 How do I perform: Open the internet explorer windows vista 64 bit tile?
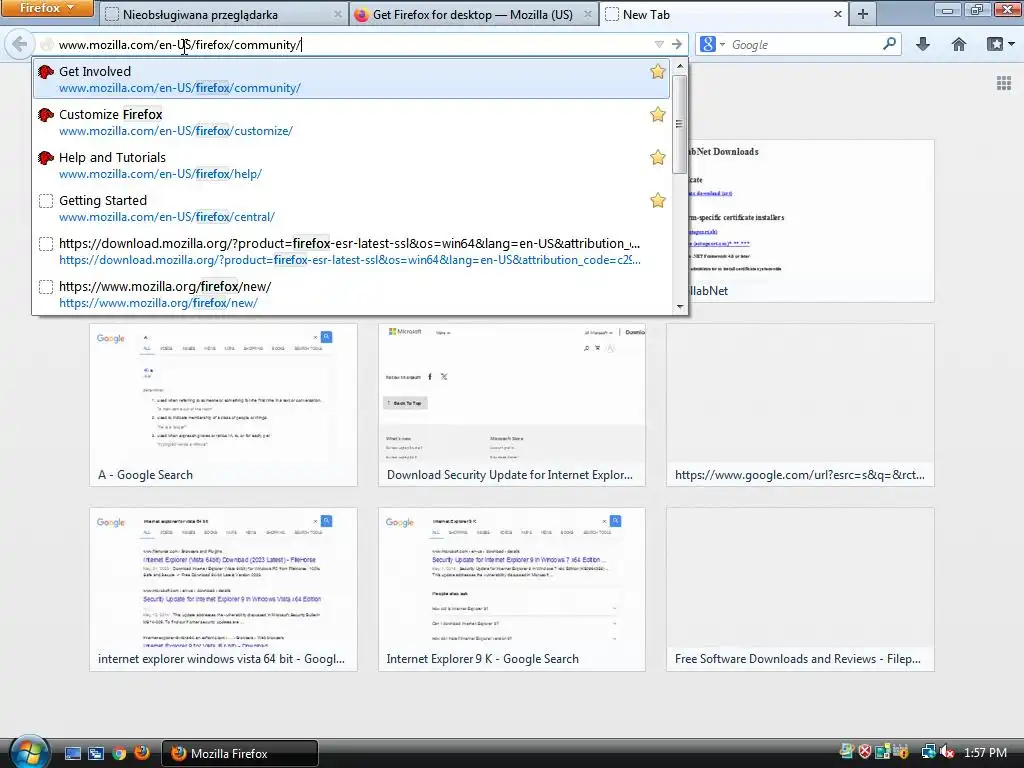tap(223, 589)
